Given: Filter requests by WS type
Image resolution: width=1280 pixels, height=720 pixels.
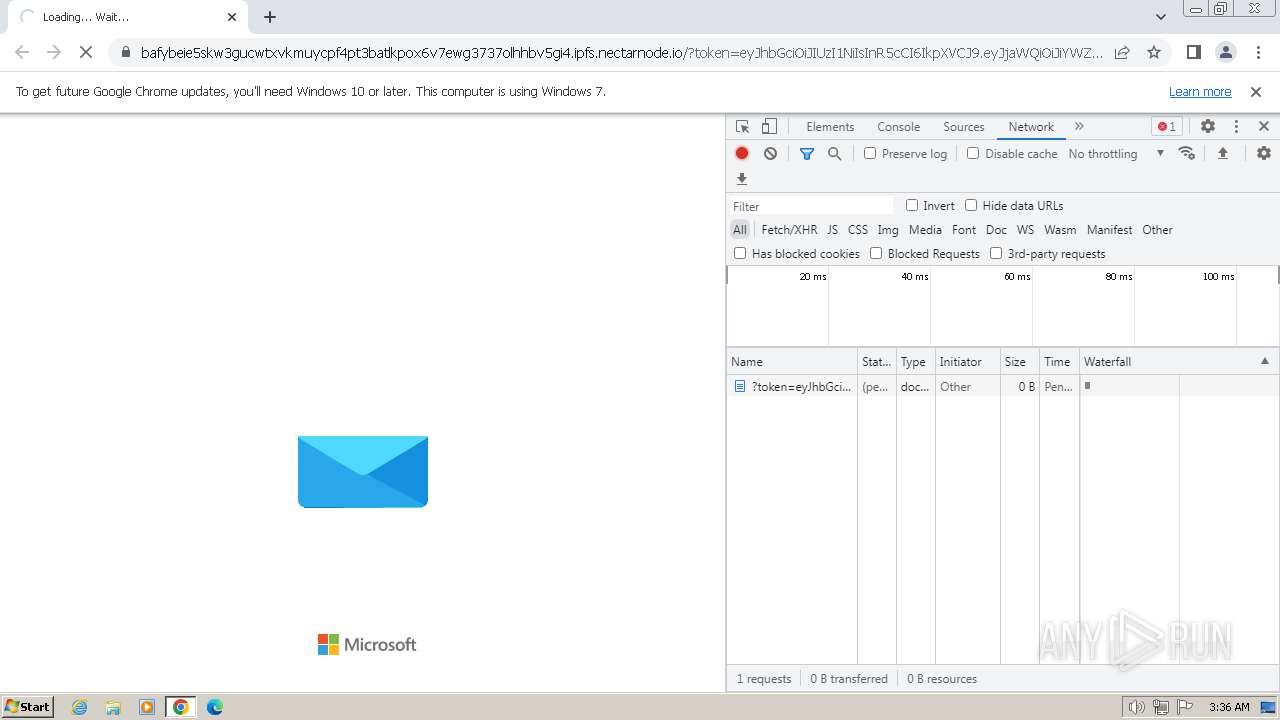Looking at the screenshot, I should (1025, 230).
